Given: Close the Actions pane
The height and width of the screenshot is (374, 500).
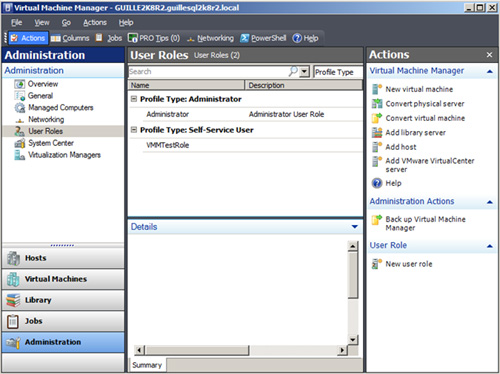Looking at the screenshot, I should pos(489,55).
